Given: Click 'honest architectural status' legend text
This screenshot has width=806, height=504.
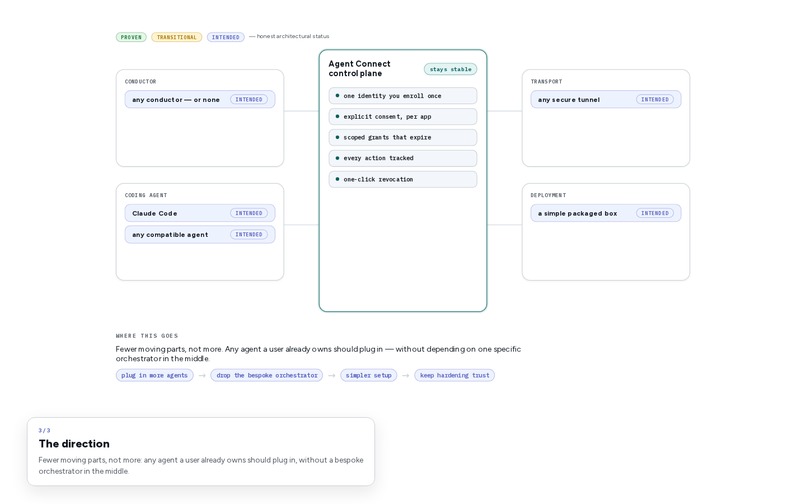Looking at the screenshot, I should point(293,37).
